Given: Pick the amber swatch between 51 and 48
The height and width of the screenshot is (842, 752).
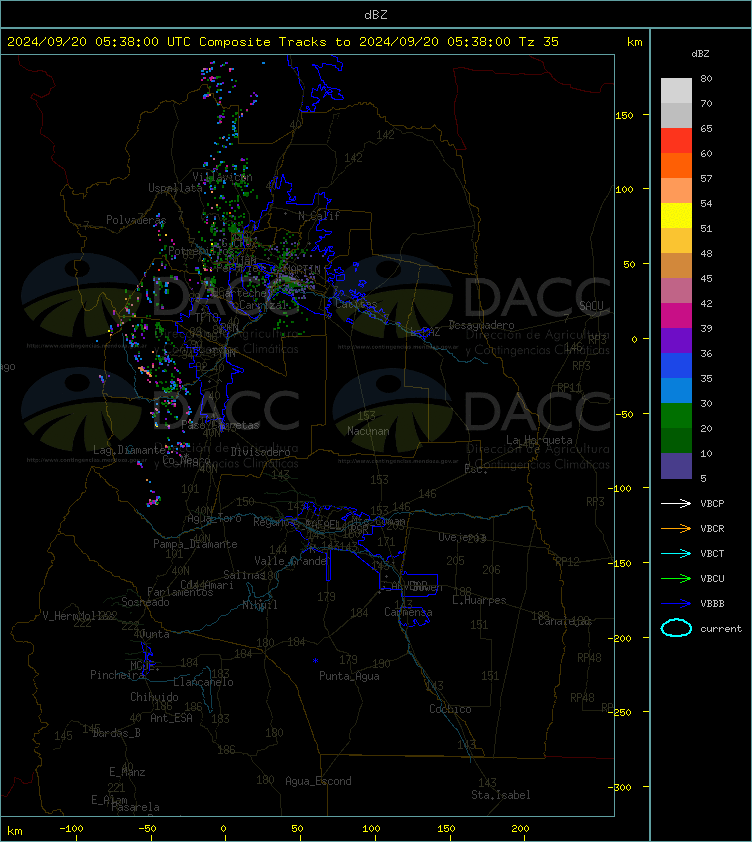Looking at the screenshot, I should 676,241.
